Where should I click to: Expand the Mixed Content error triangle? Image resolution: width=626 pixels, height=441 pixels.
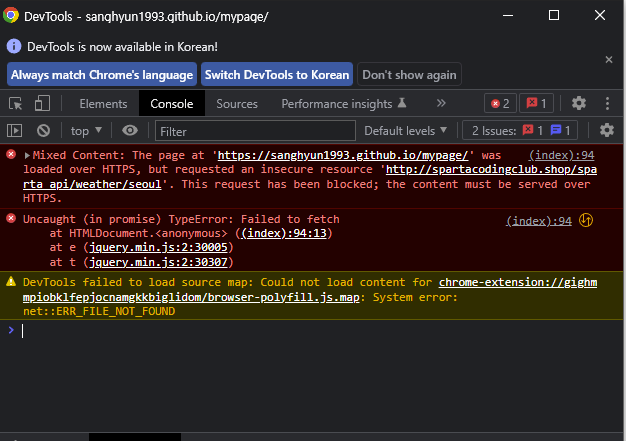click(x=27, y=155)
